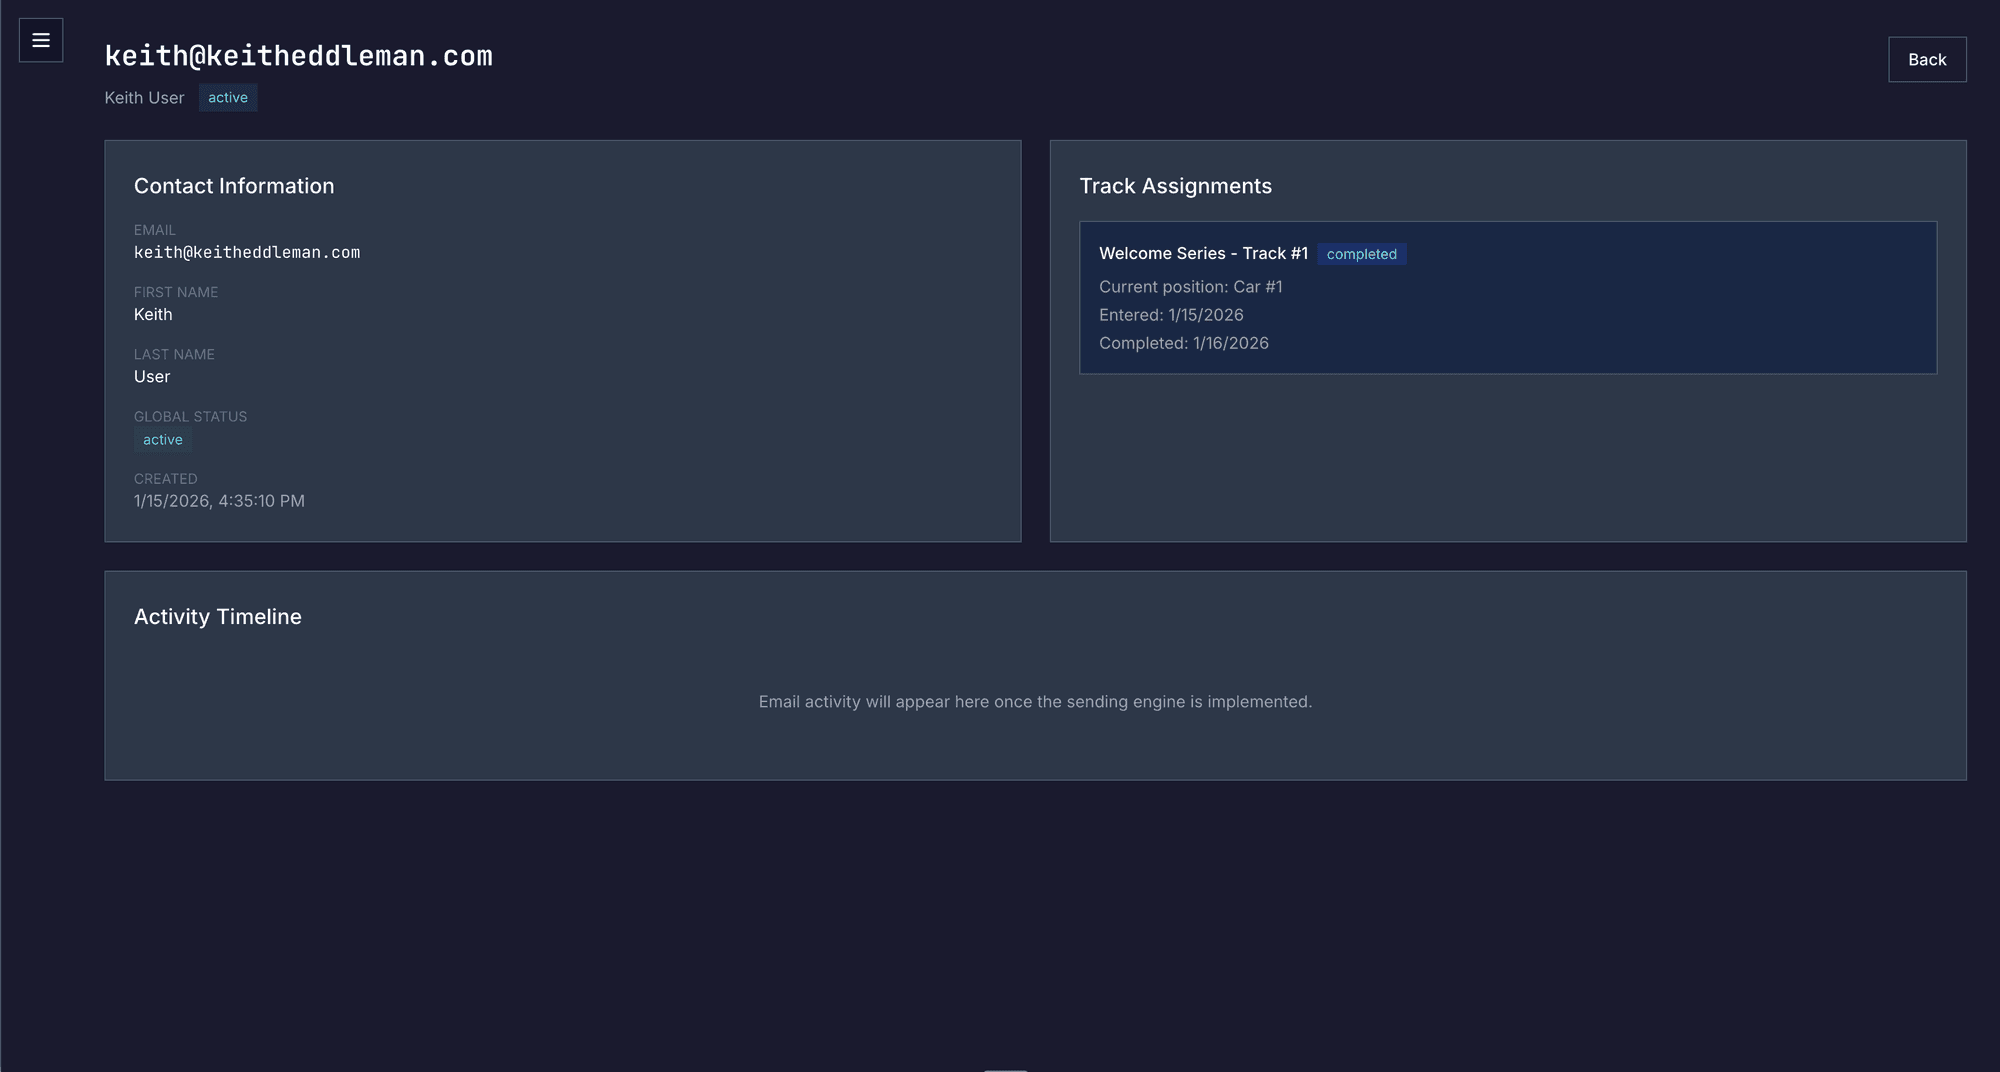Click the First Name value Keith
Image resolution: width=2000 pixels, height=1072 pixels.
pyautogui.click(x=153, y=315)
